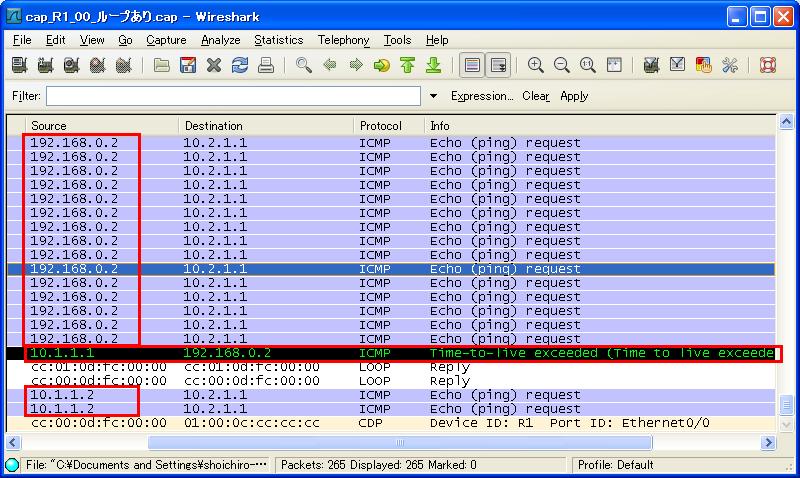
Task: Open the Help menu
Action: 437,40
